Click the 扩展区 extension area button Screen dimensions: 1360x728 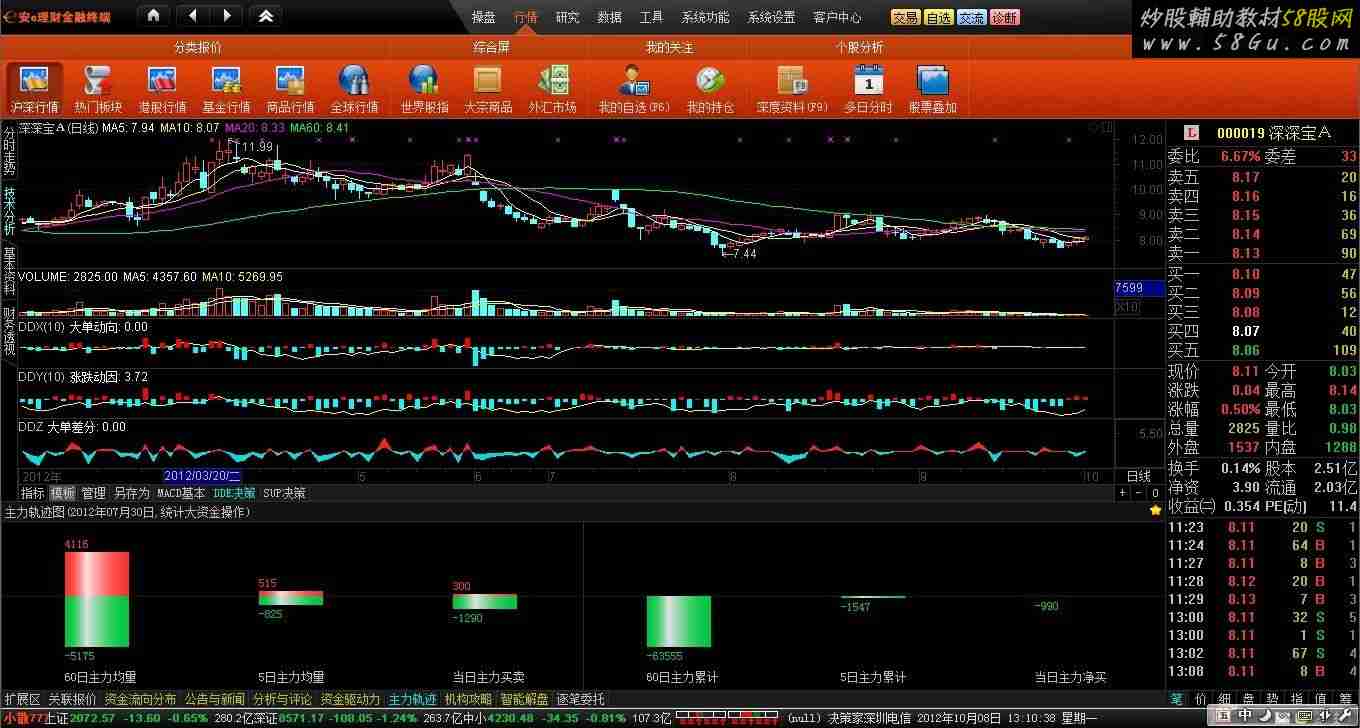coord(22,699)
